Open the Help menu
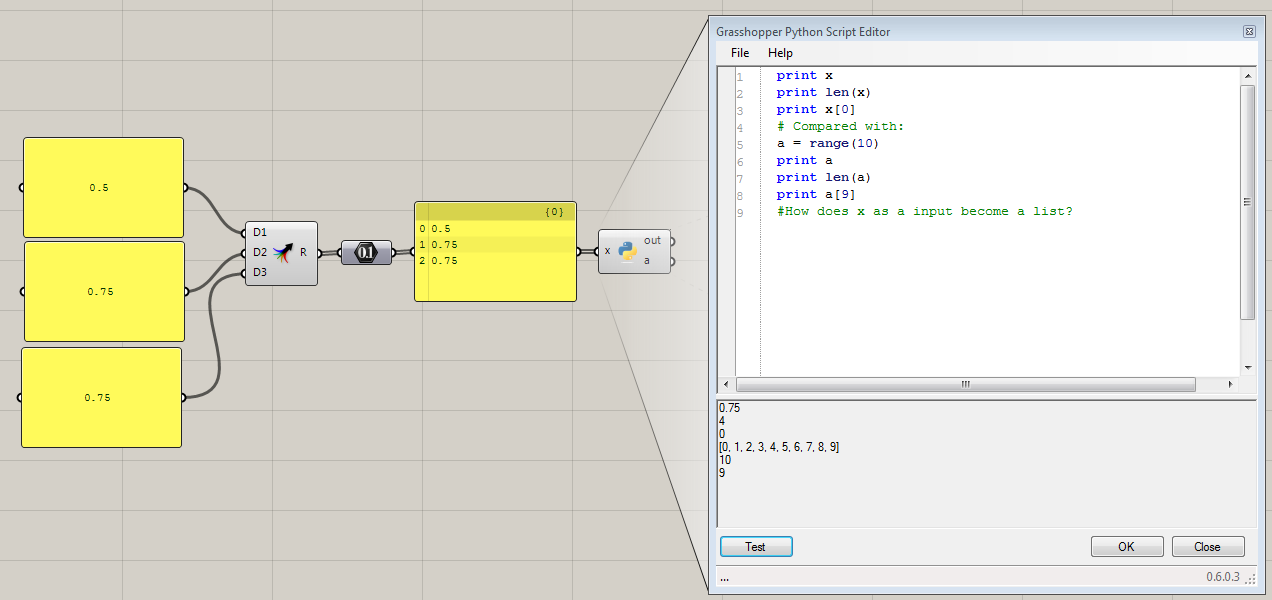 click(x=780, y=53)
